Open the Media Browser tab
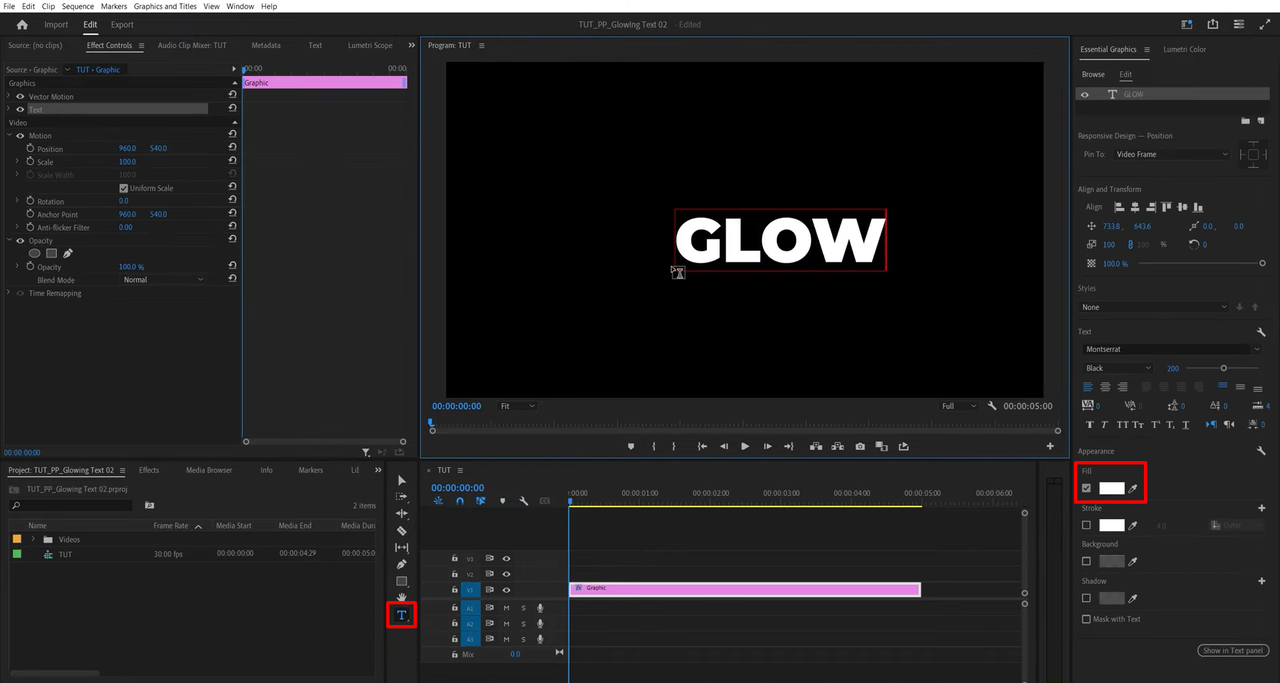Image resolution: width=1280 pixels, height=683 pixels. coord(209,470)
